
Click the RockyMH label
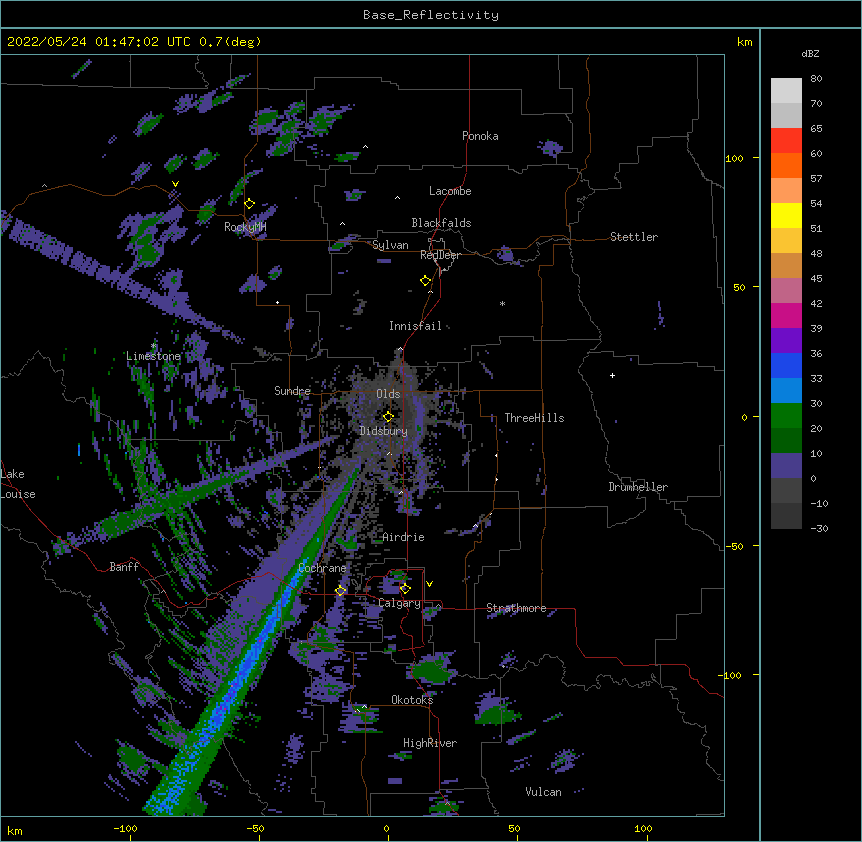pos(245,227)
